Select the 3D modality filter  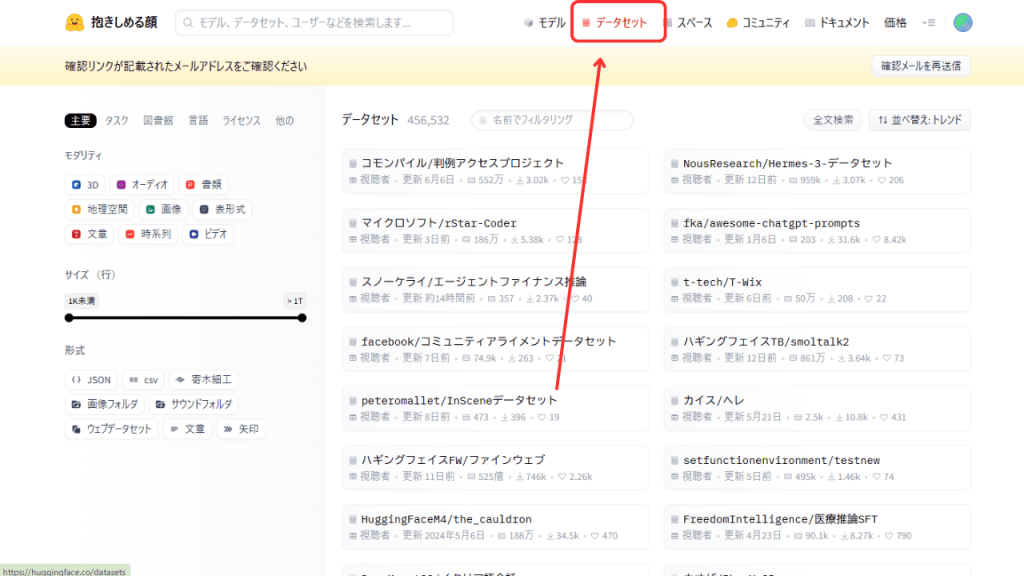(85, 185)
